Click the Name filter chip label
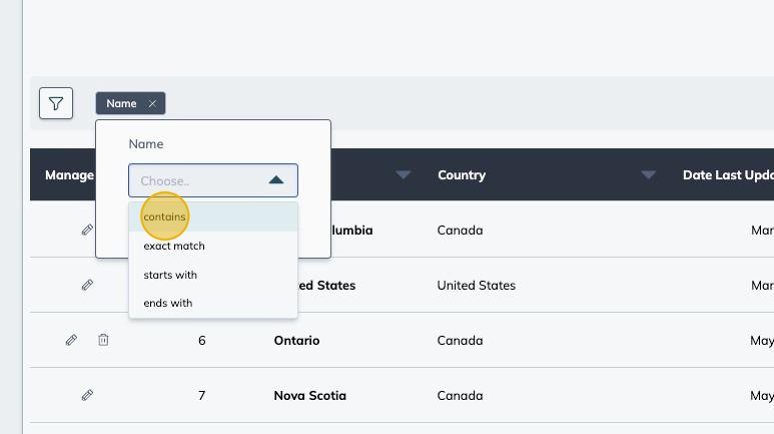This screenshot has width=774, height=434. click(x=121, y=103)
